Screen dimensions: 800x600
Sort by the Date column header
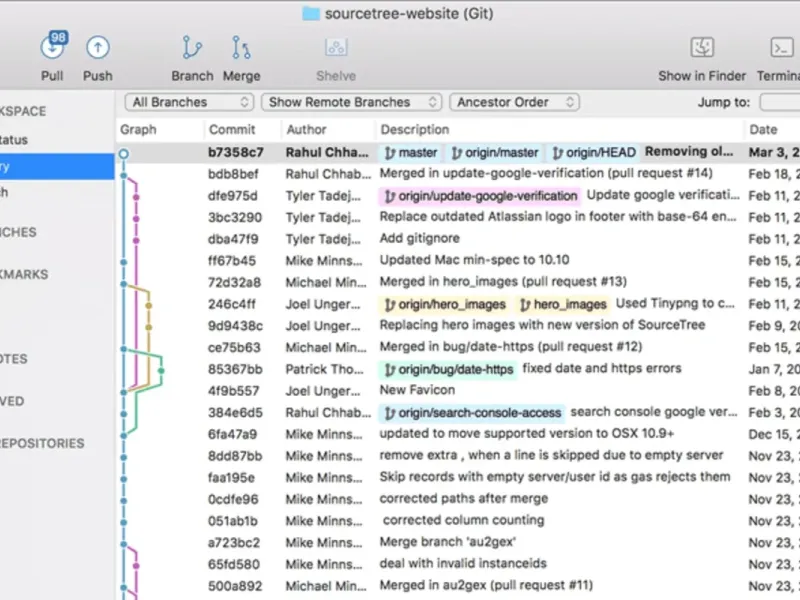pos(763,129)
